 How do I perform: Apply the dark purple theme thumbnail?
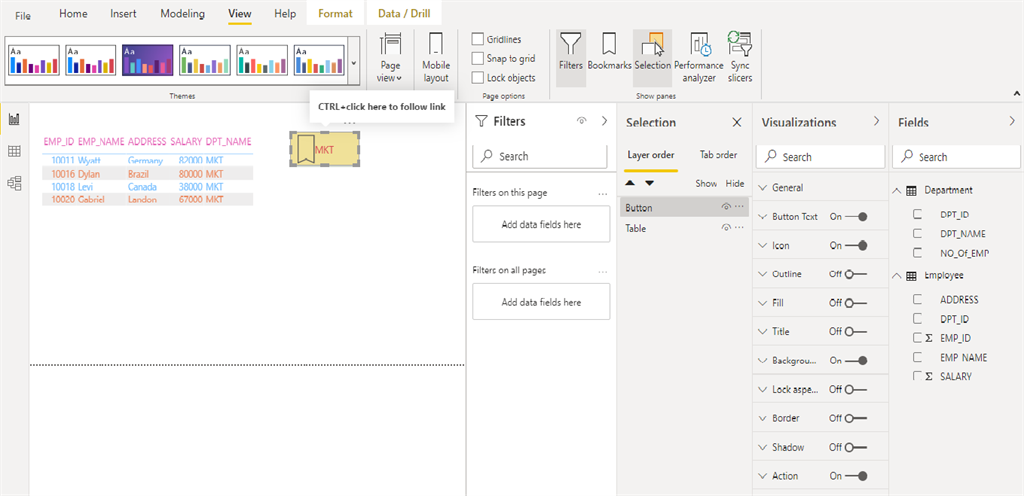pos(148,60)
